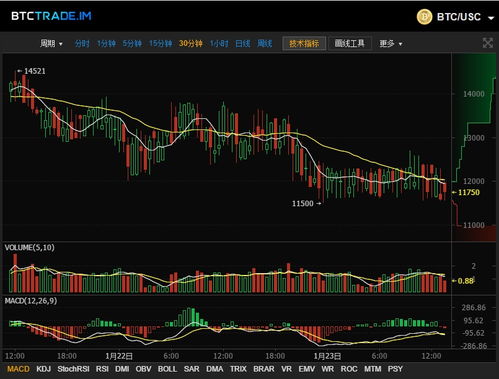The height and width of the screenshot is (379, 499).
Task: Click the Bitcoin coin icon
Action: pyautogui.click(x=424, y=17)
